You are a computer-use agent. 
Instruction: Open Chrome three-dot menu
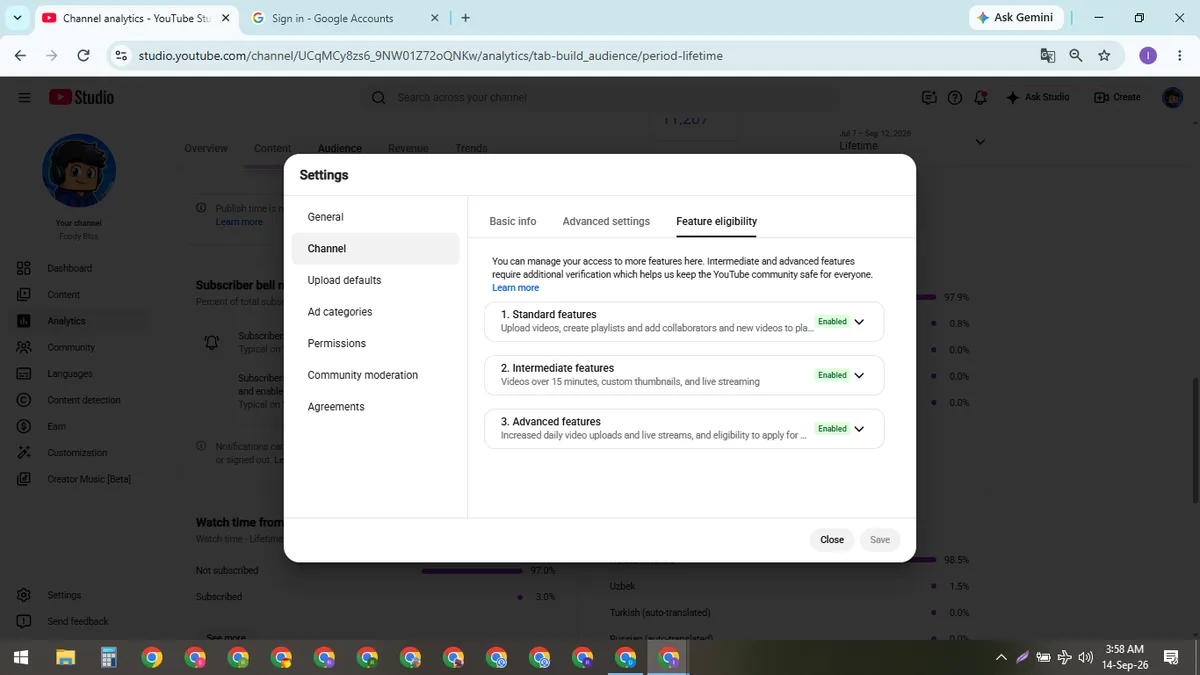[x=1180, y=56]
